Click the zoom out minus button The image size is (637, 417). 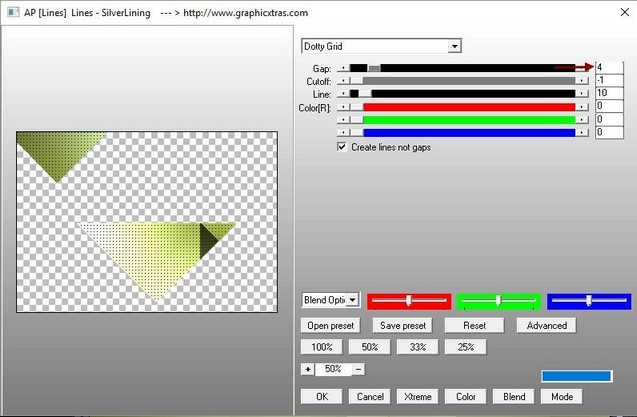358,369
